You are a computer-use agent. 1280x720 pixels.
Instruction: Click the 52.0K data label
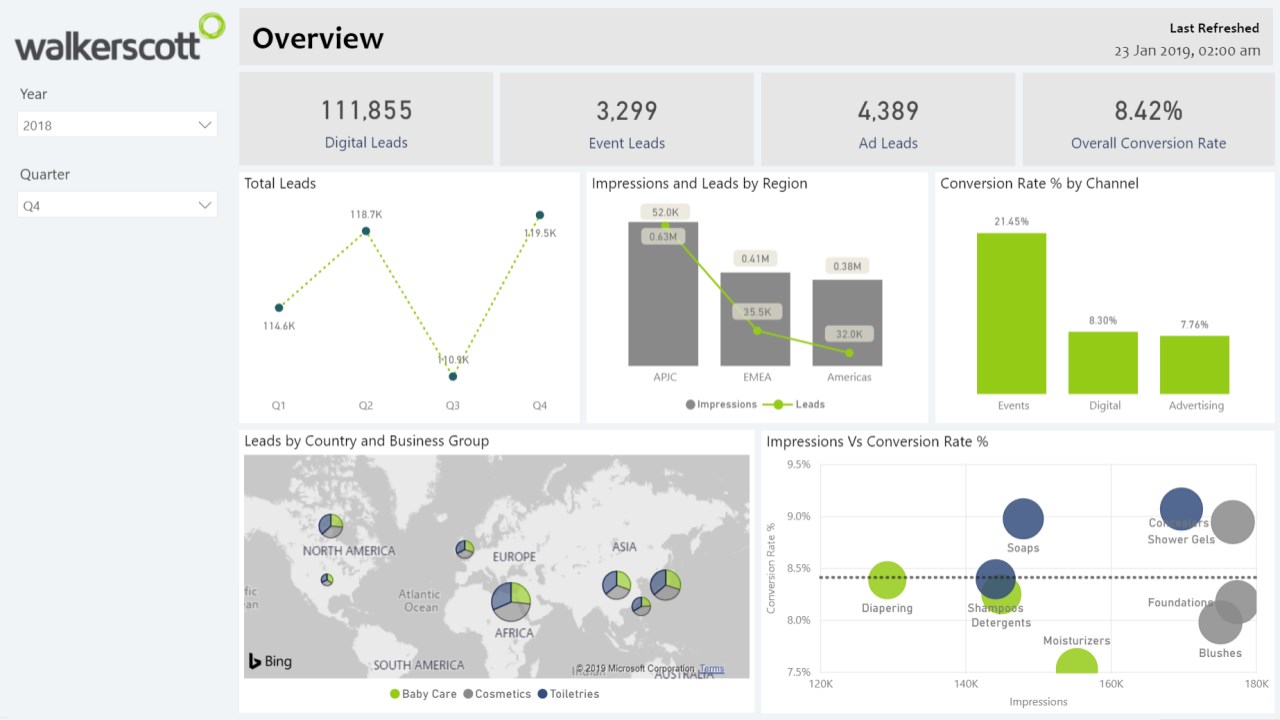click(665, 212)
